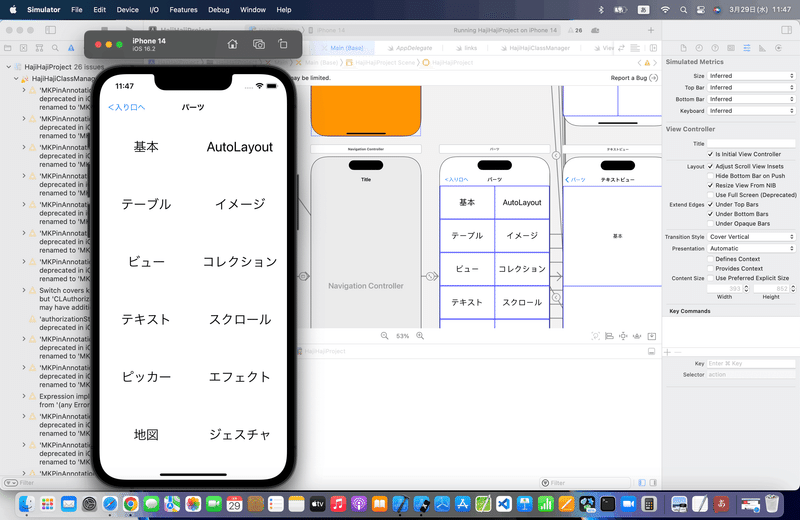Toggle the Xcode navigator sidebar icon

tap(51, 30)
